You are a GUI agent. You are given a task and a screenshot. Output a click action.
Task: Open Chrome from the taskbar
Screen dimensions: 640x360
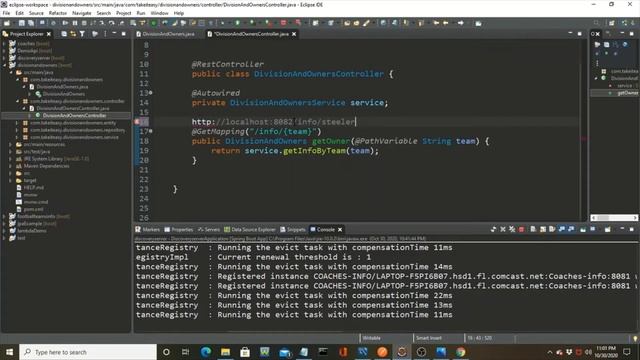(x=460, y=352)
